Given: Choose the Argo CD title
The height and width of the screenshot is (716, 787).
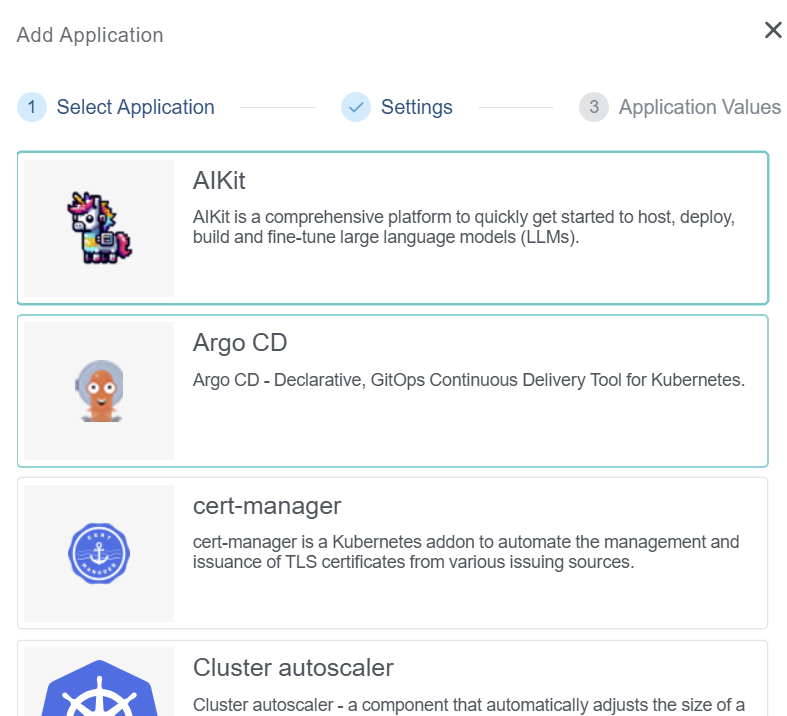Looking at the screenshot, I should [240, 343].
